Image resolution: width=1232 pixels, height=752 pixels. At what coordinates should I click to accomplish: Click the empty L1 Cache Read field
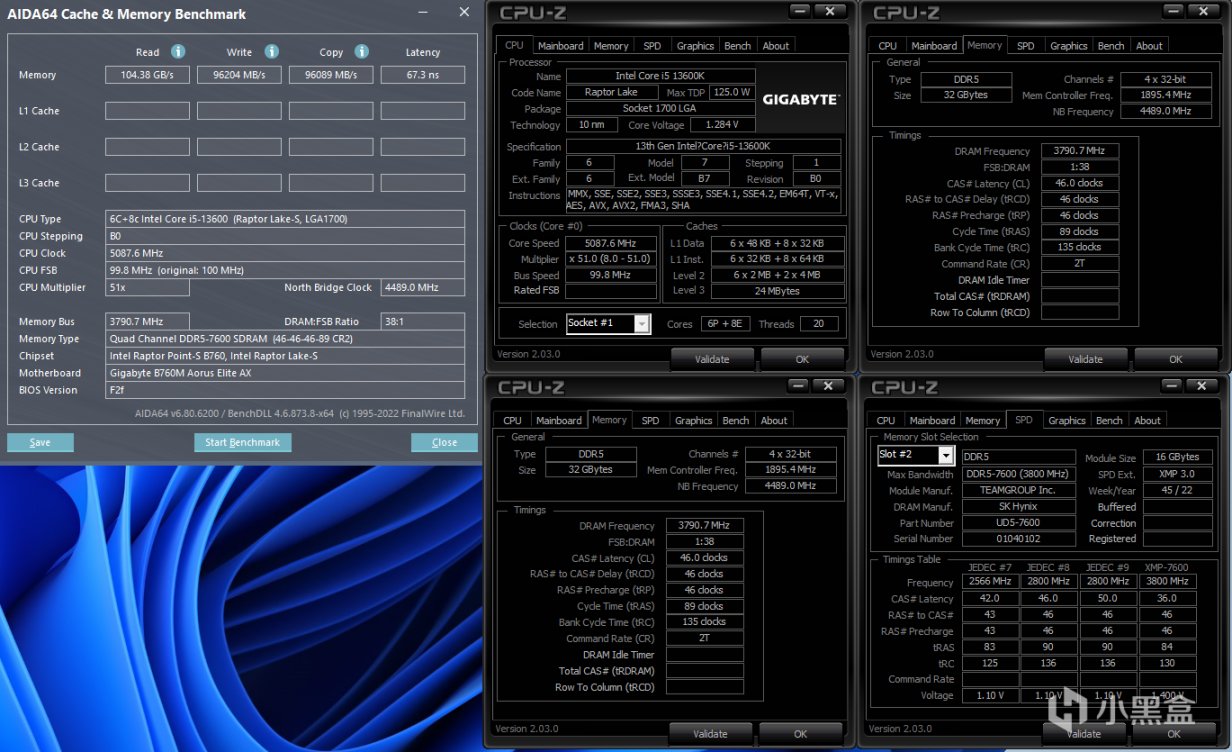click(x=147, y=111)
